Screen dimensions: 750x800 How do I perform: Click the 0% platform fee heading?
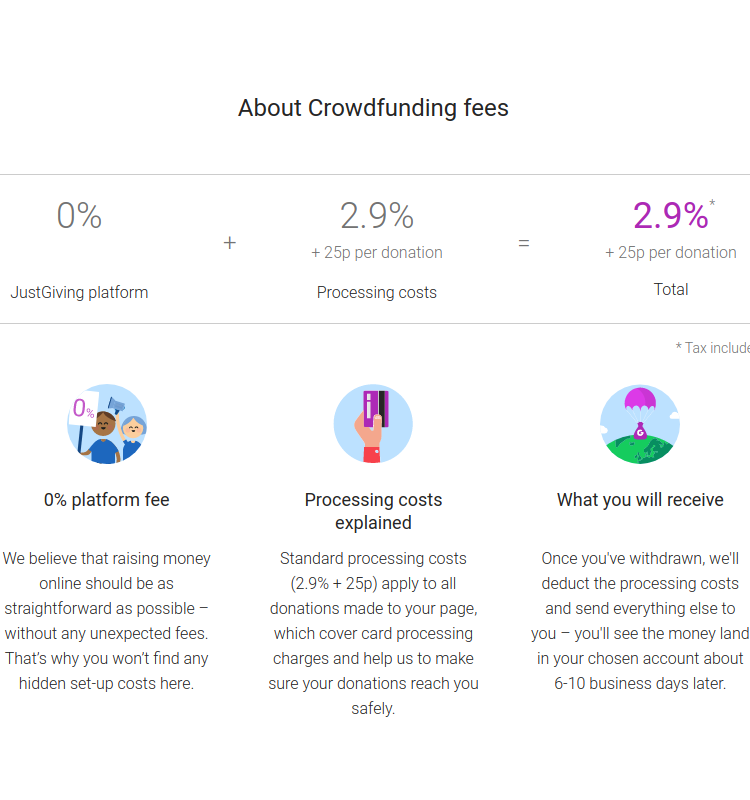pos(107,500)
